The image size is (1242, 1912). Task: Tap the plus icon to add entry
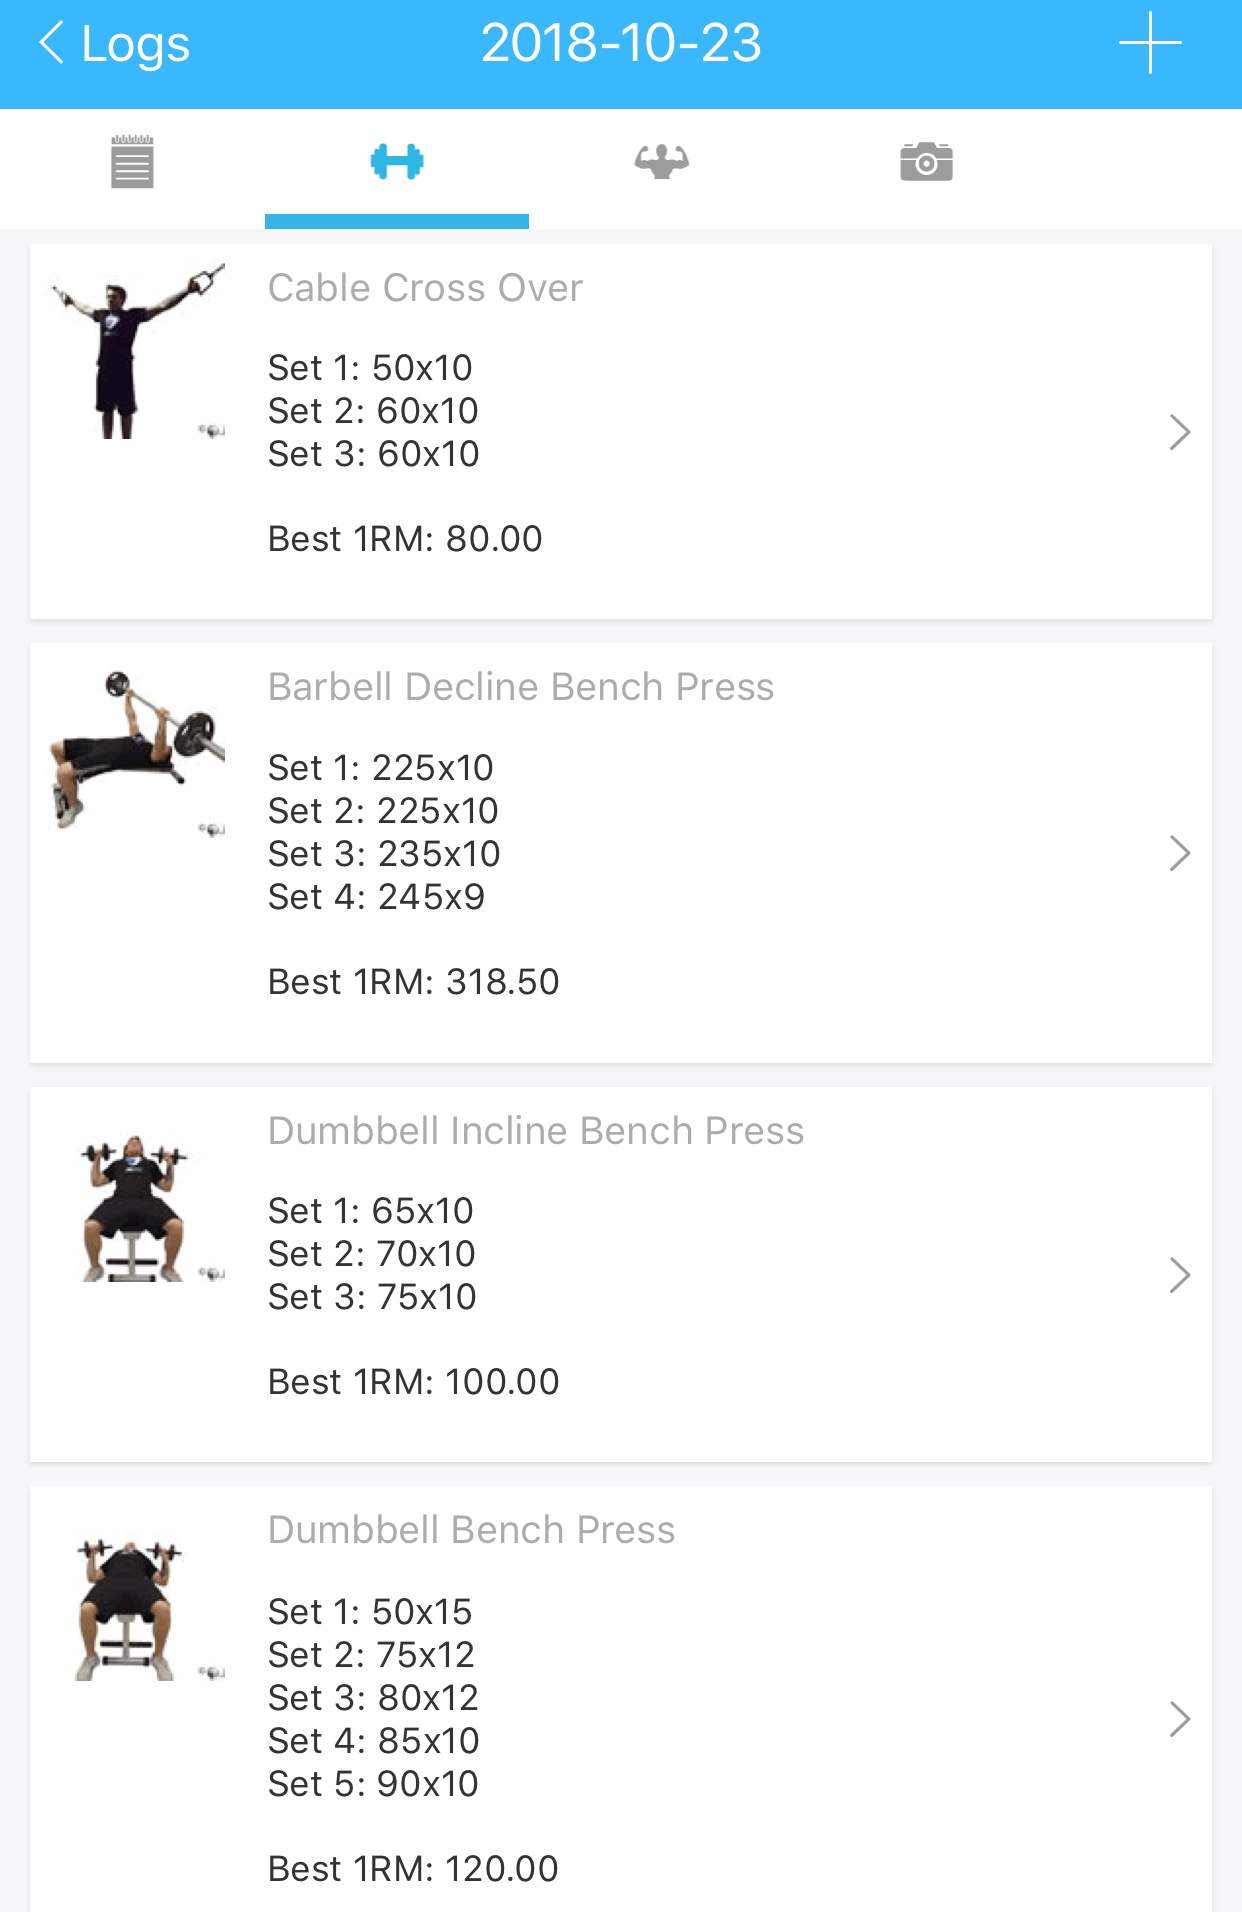coord(1150,44)
